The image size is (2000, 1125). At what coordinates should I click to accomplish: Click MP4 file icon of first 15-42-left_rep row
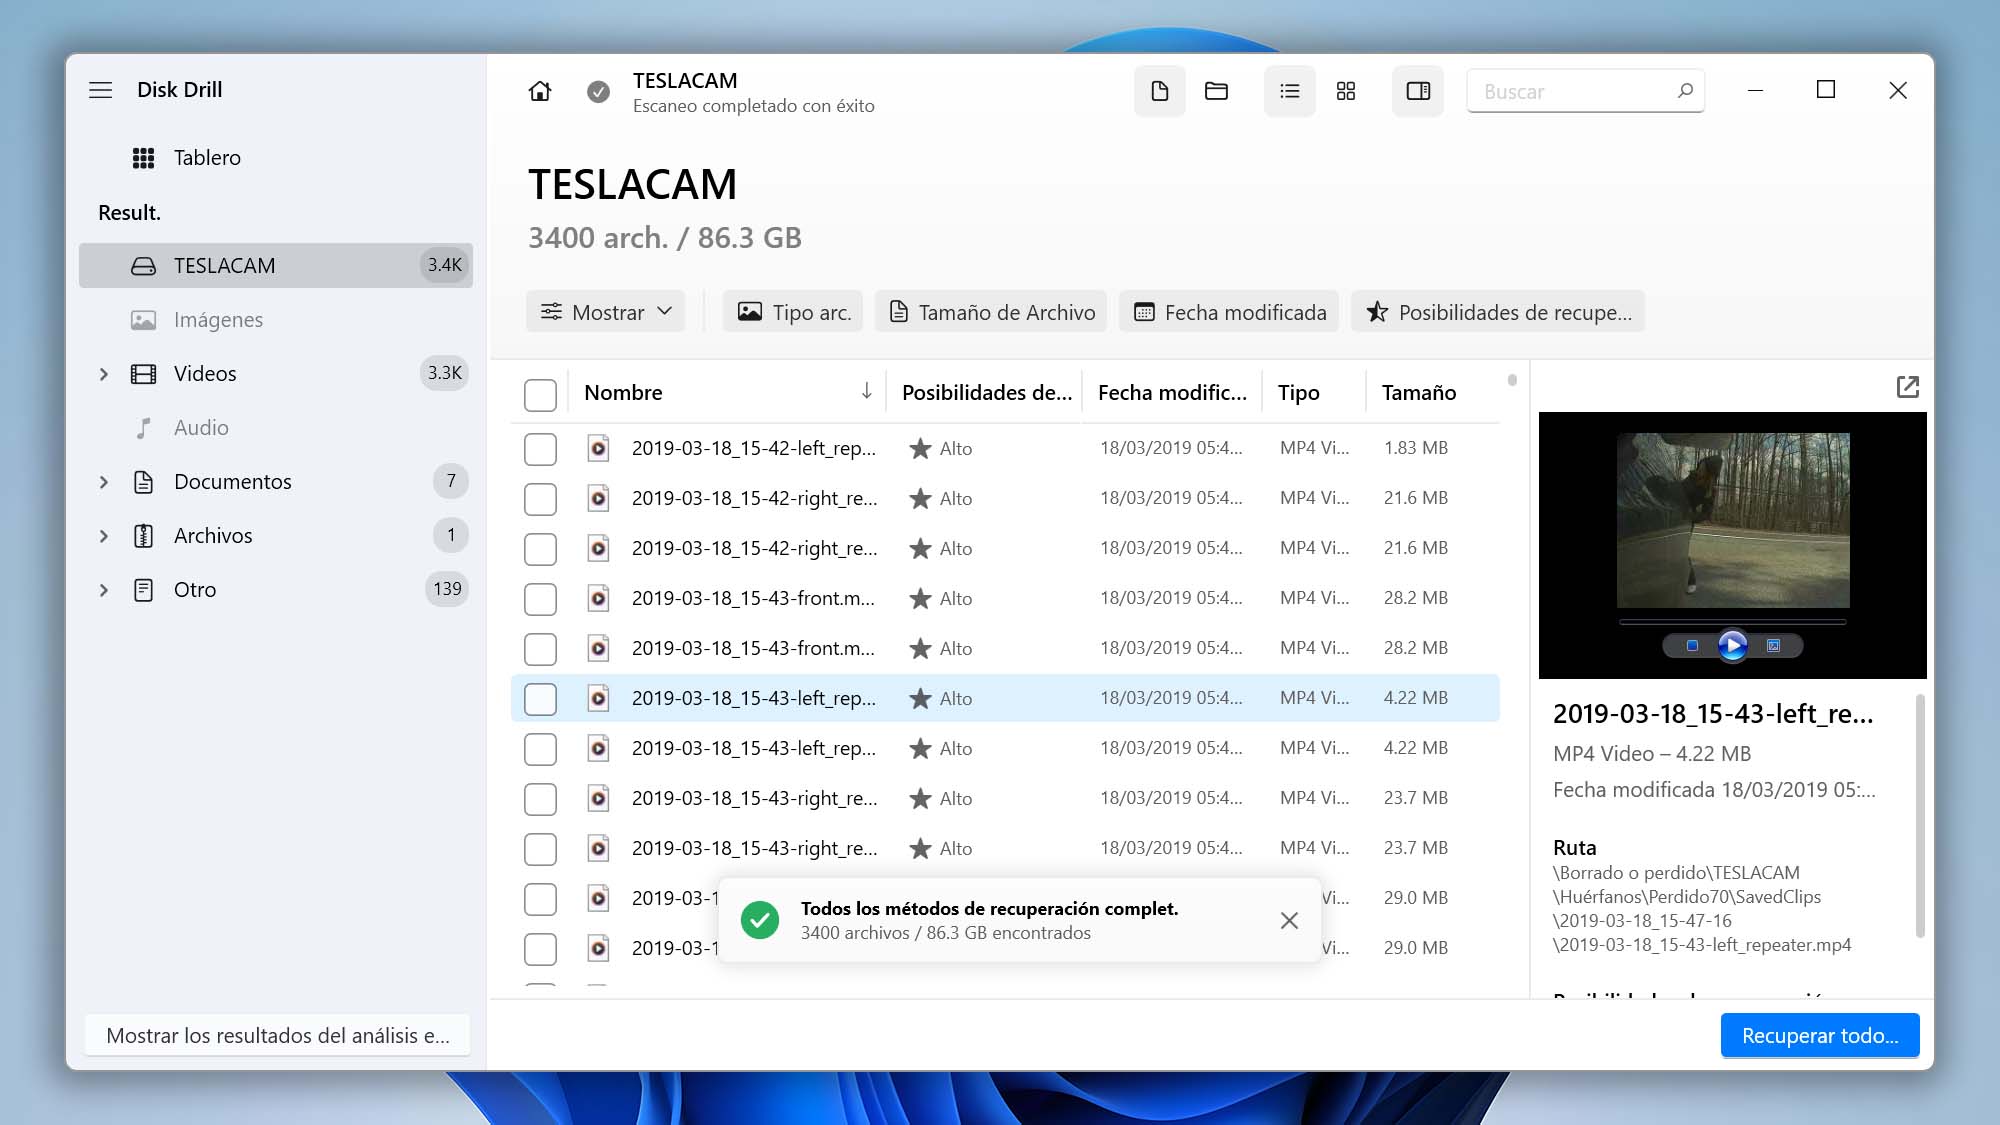click(x=598, y=448)
